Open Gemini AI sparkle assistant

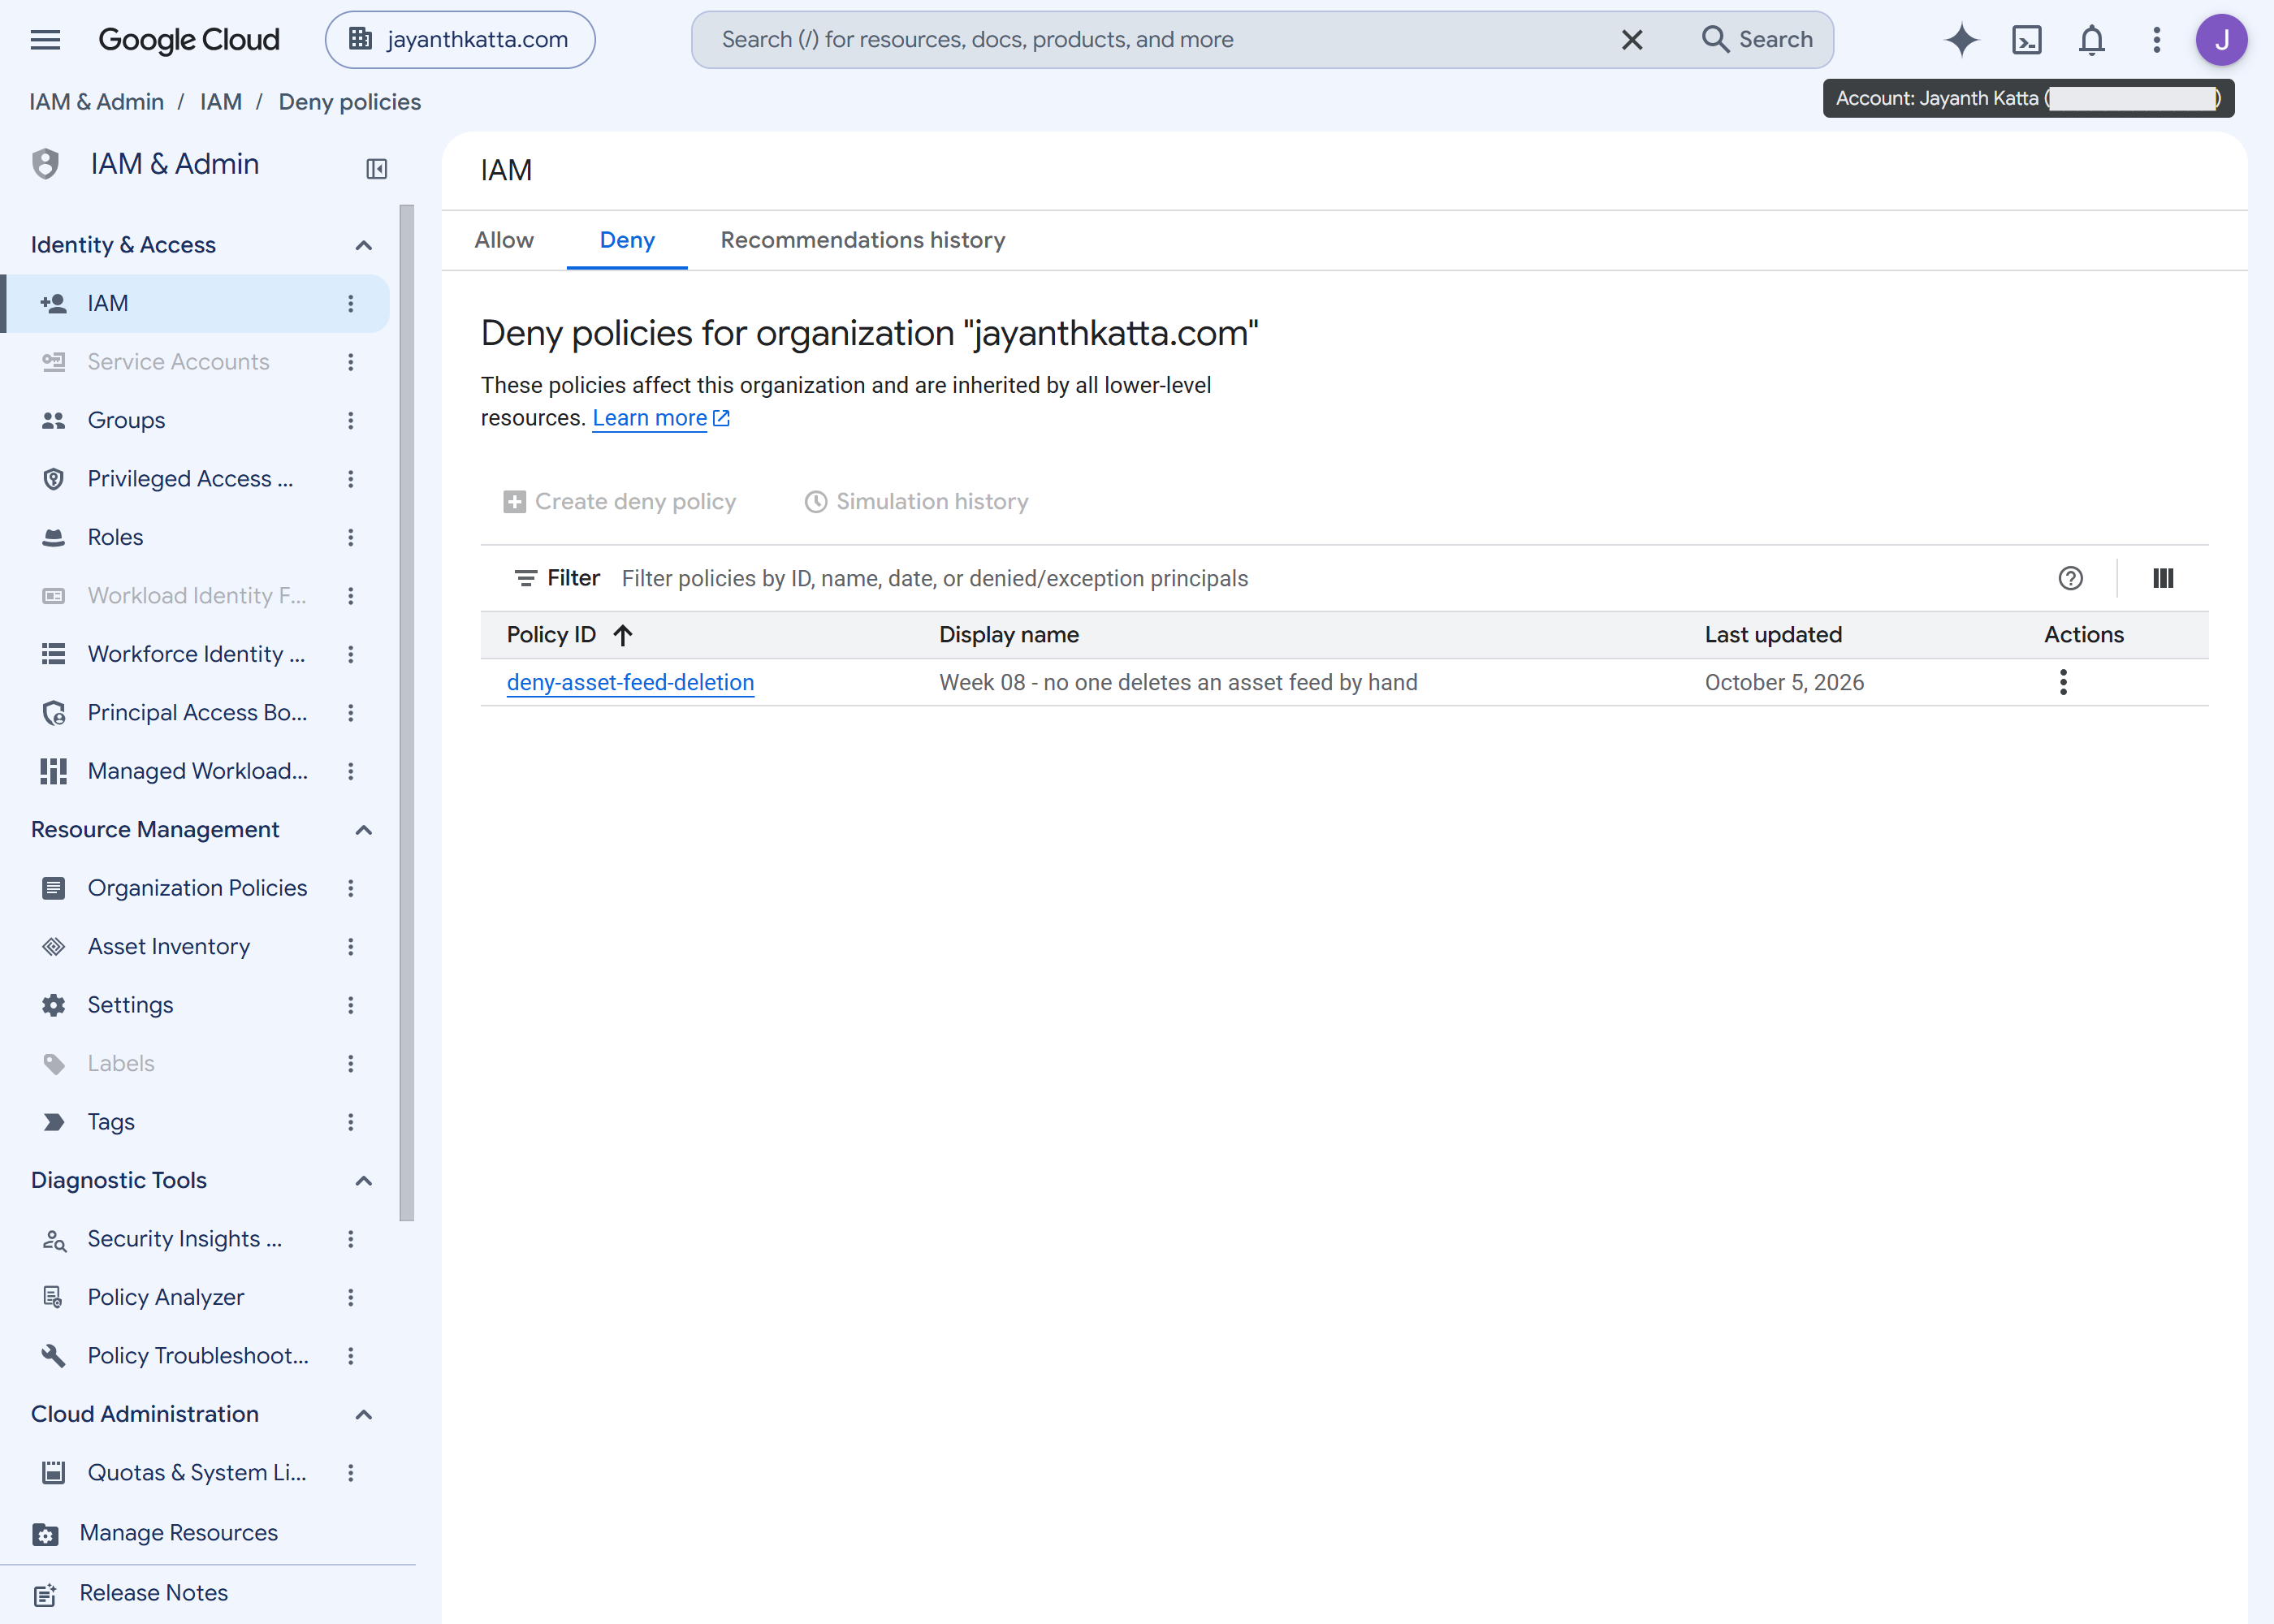(1961, 40)
